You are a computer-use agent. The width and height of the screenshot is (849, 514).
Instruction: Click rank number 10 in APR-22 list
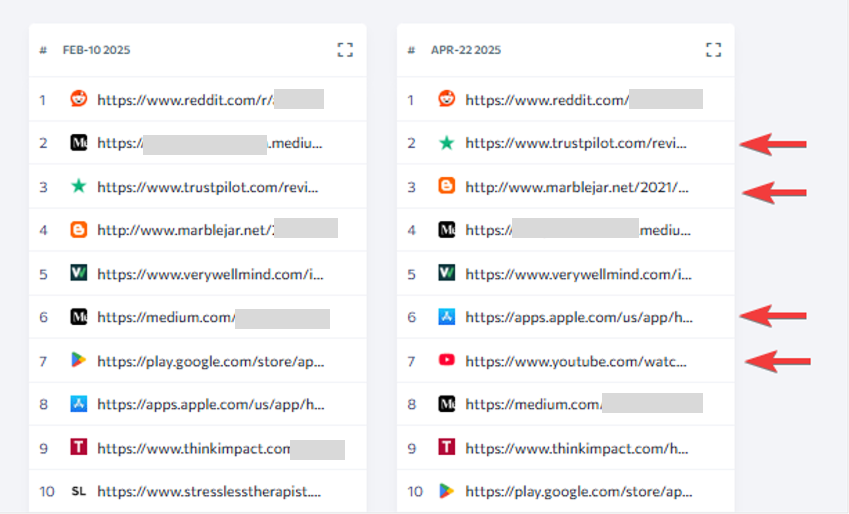coord(415,492)
